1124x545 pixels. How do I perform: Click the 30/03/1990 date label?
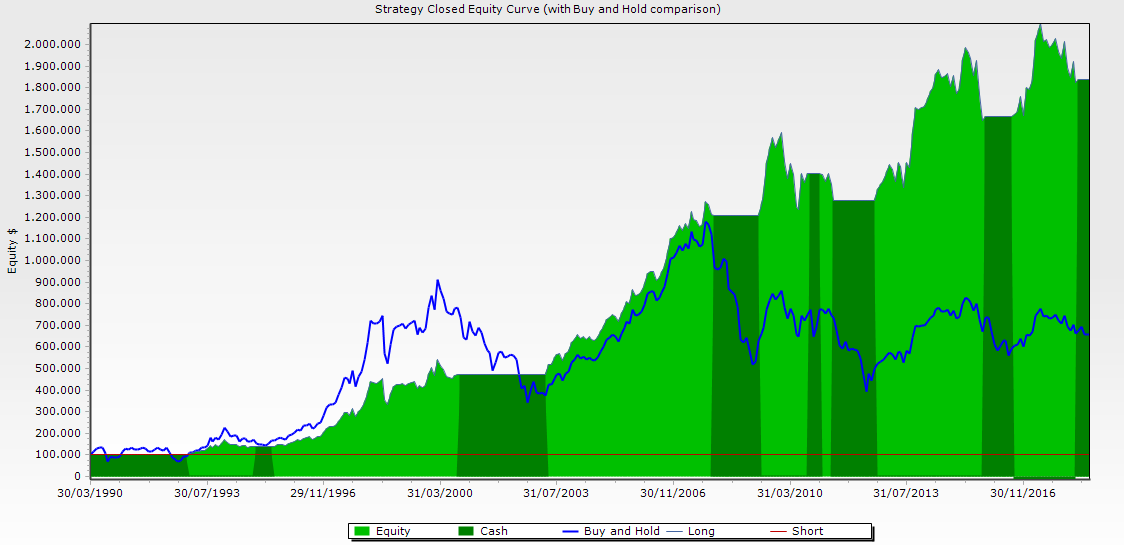pos(89,492)
